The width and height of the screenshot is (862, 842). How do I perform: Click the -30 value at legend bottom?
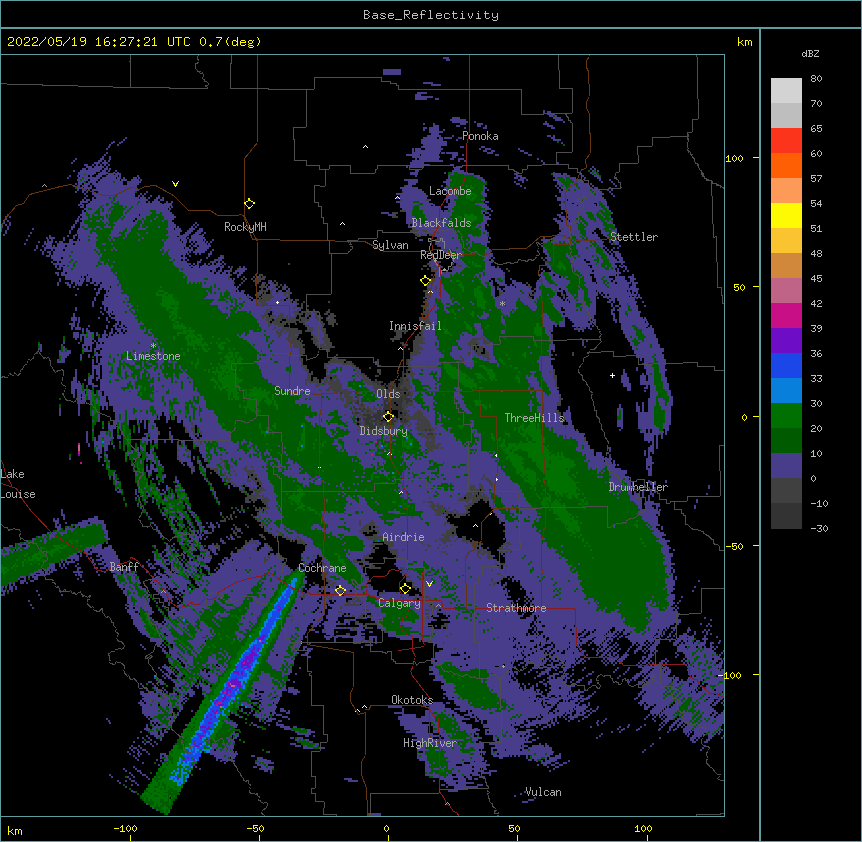819,528
